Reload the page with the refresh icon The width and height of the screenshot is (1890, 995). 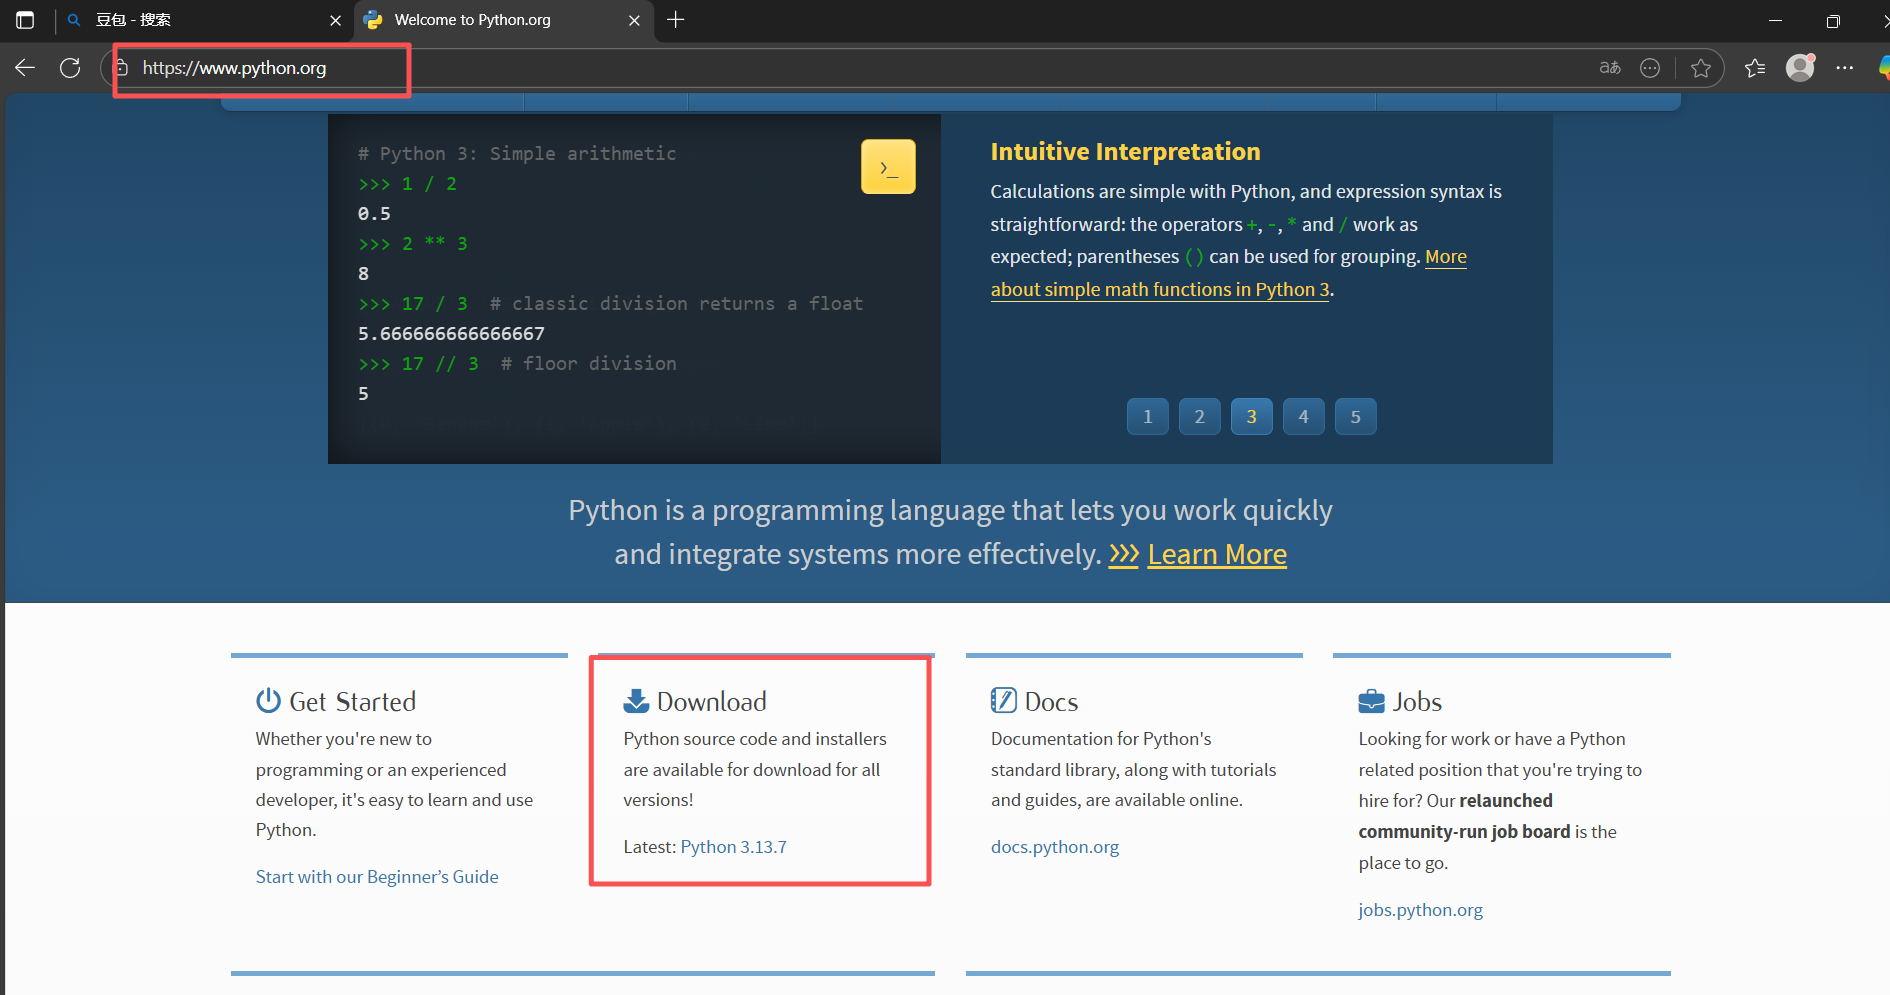[x=70, y=68]
